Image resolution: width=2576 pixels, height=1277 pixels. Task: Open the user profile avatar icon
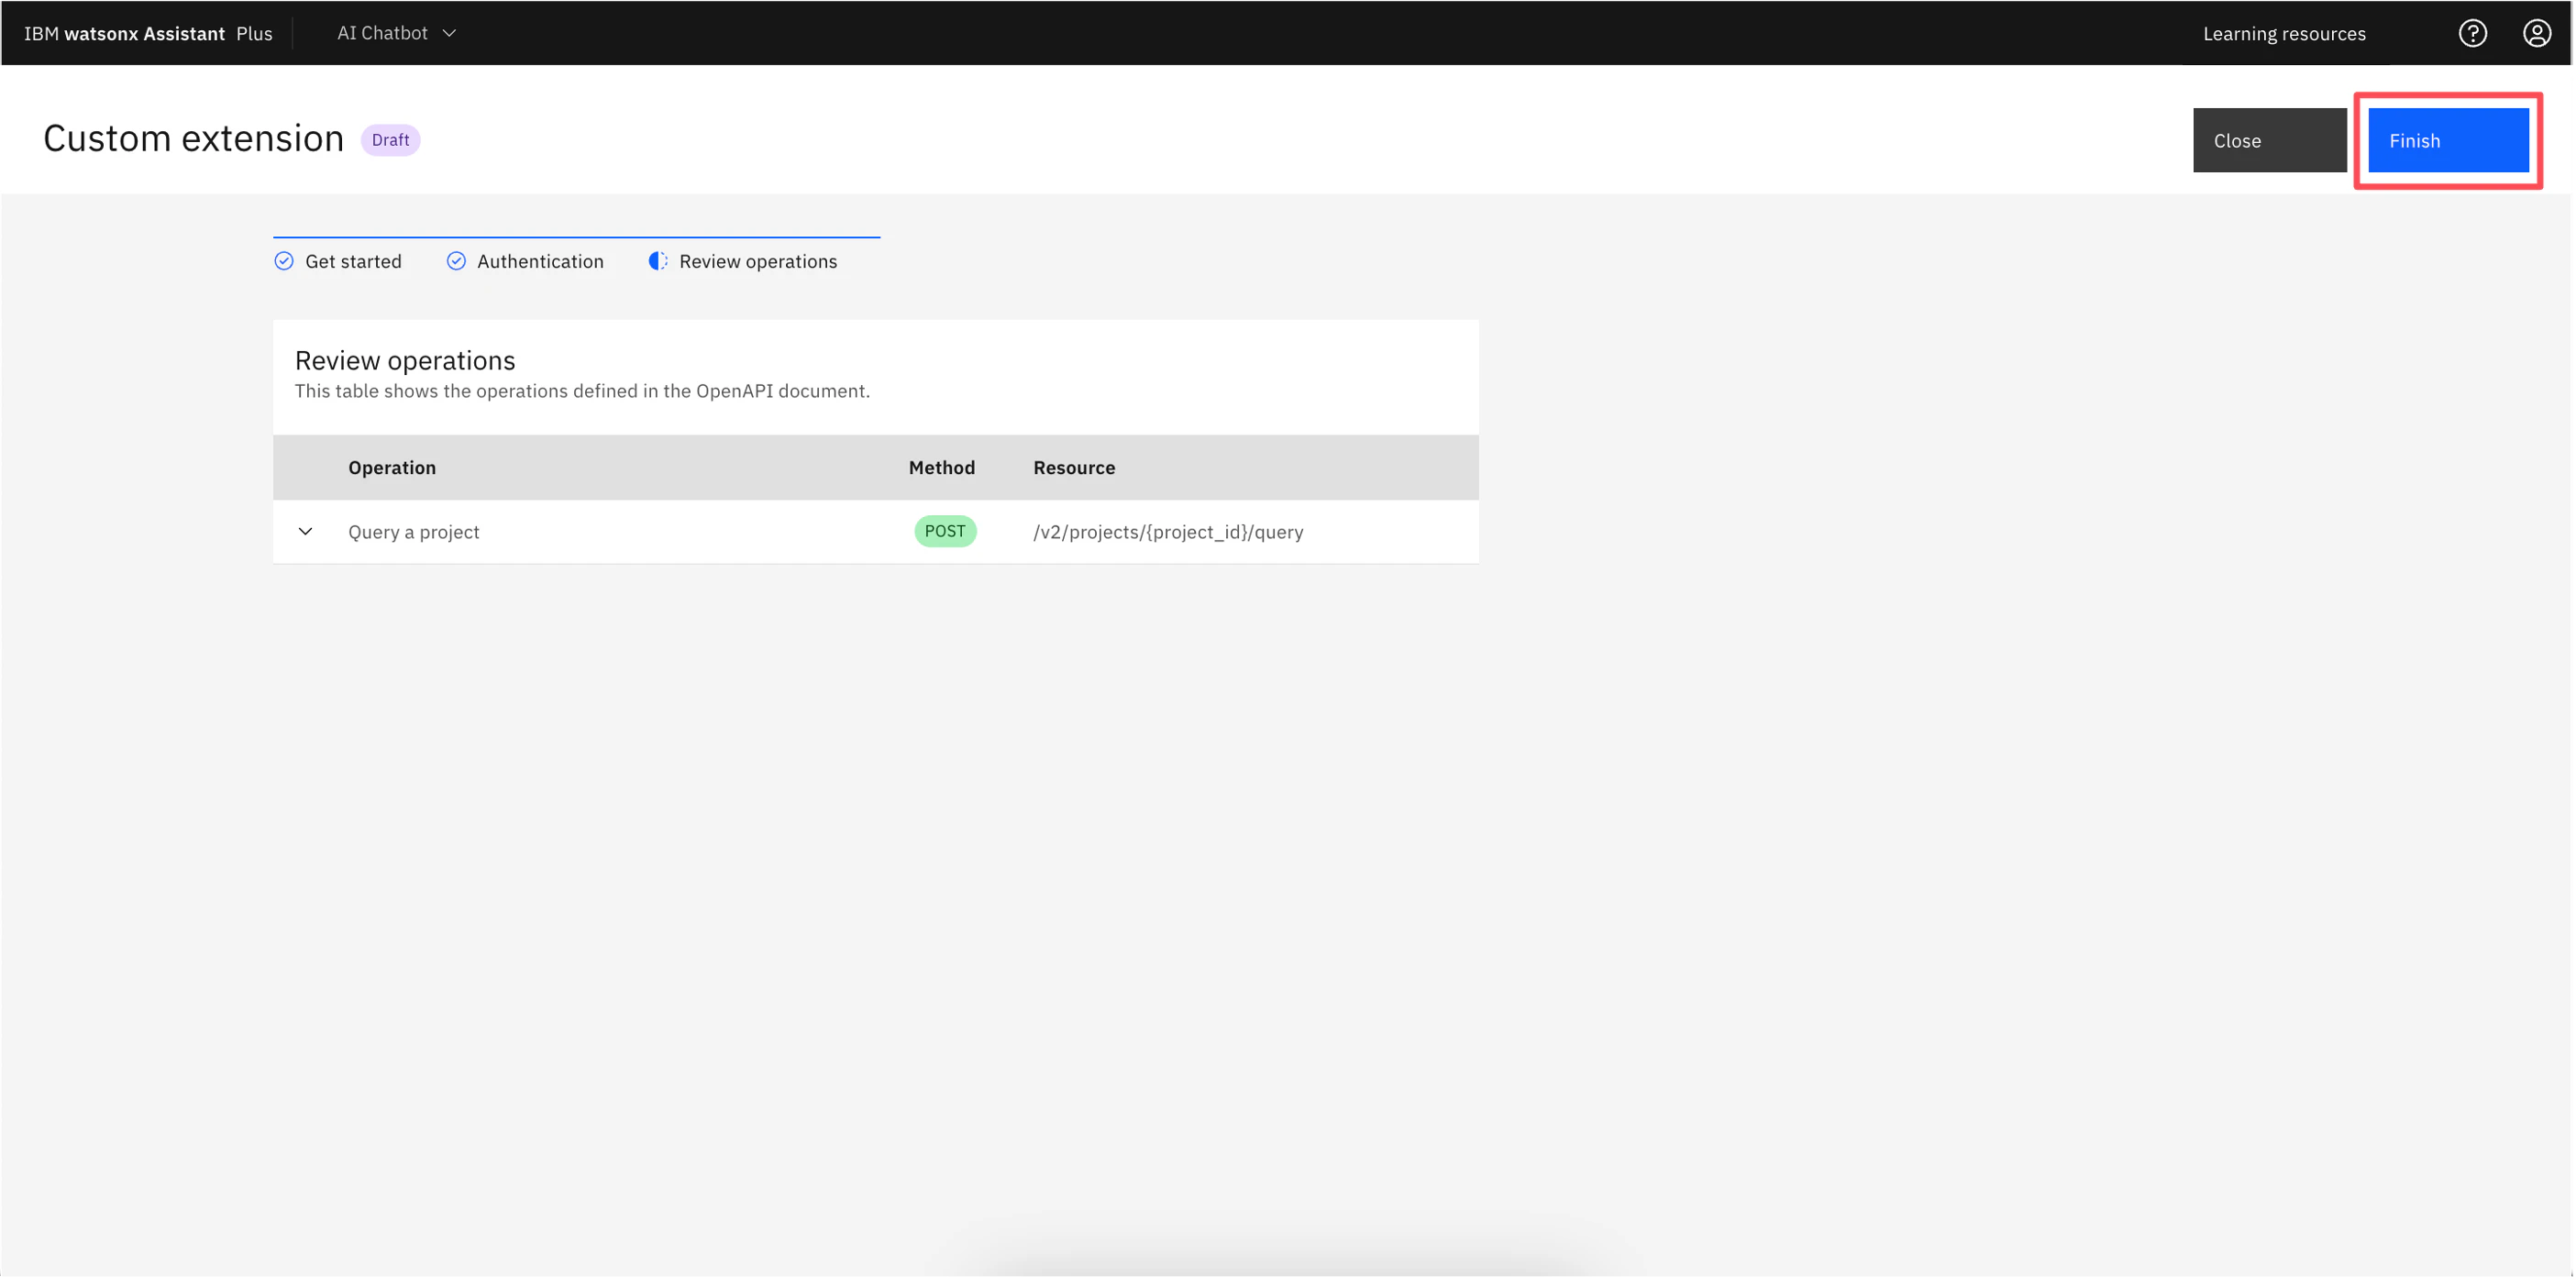2536,33
